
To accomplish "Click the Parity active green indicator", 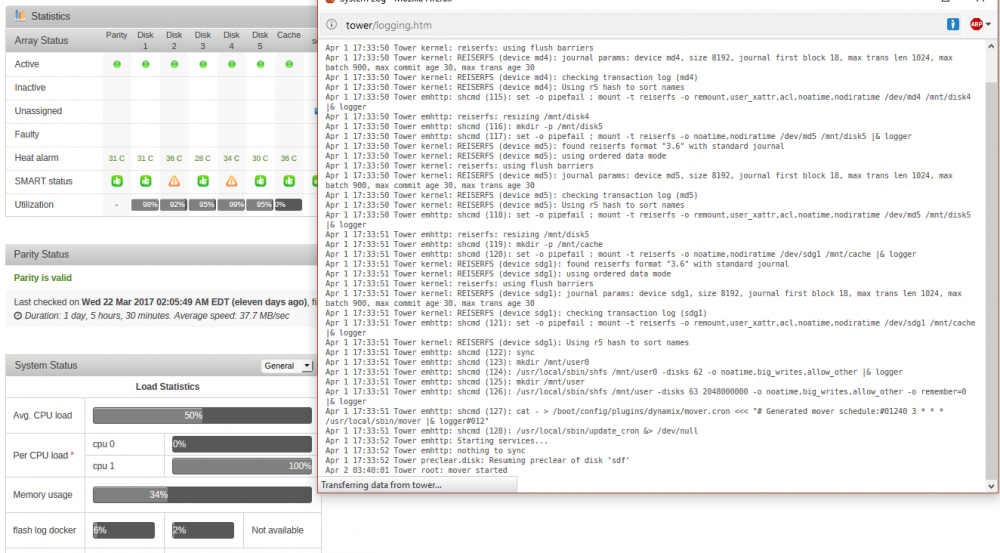I will (117, 64).
